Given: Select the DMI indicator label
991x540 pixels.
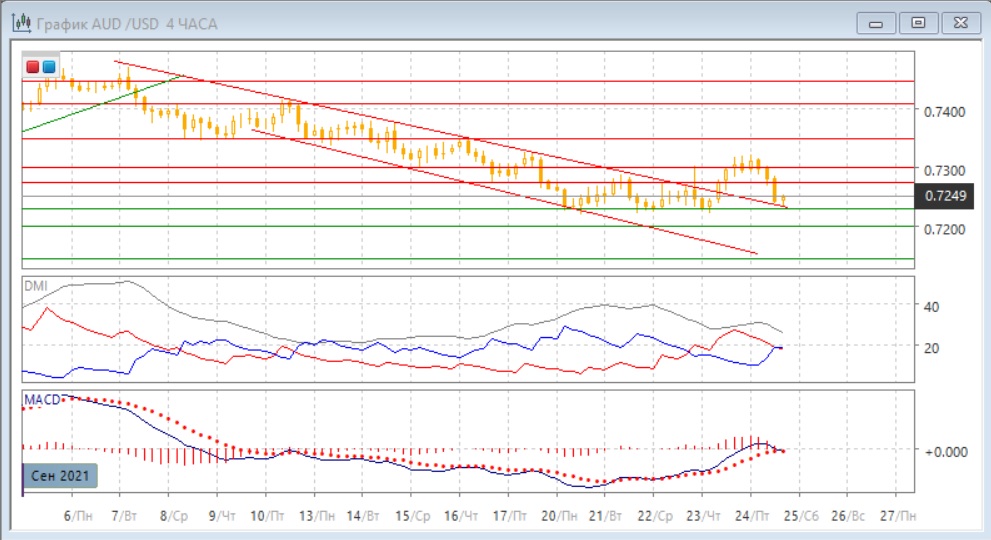Looking at the screenshot, I should coord(35,286).
